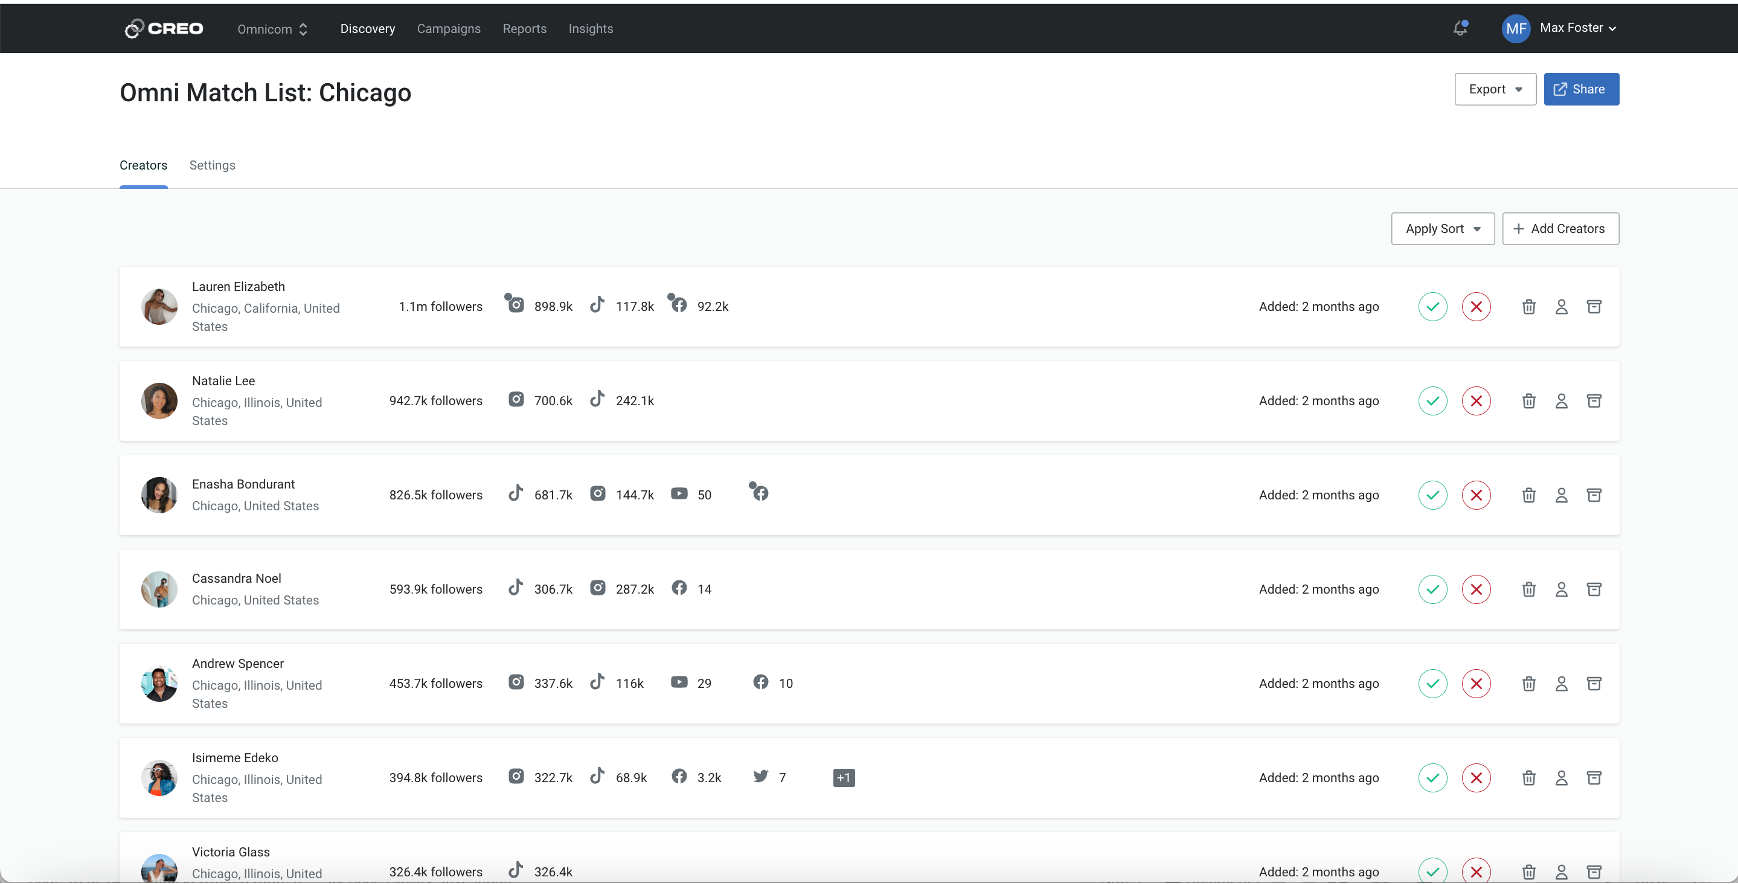Go to Campaigns in the navigation
The width and height of the screenshot is (1738, 884).
coord(448,29)
